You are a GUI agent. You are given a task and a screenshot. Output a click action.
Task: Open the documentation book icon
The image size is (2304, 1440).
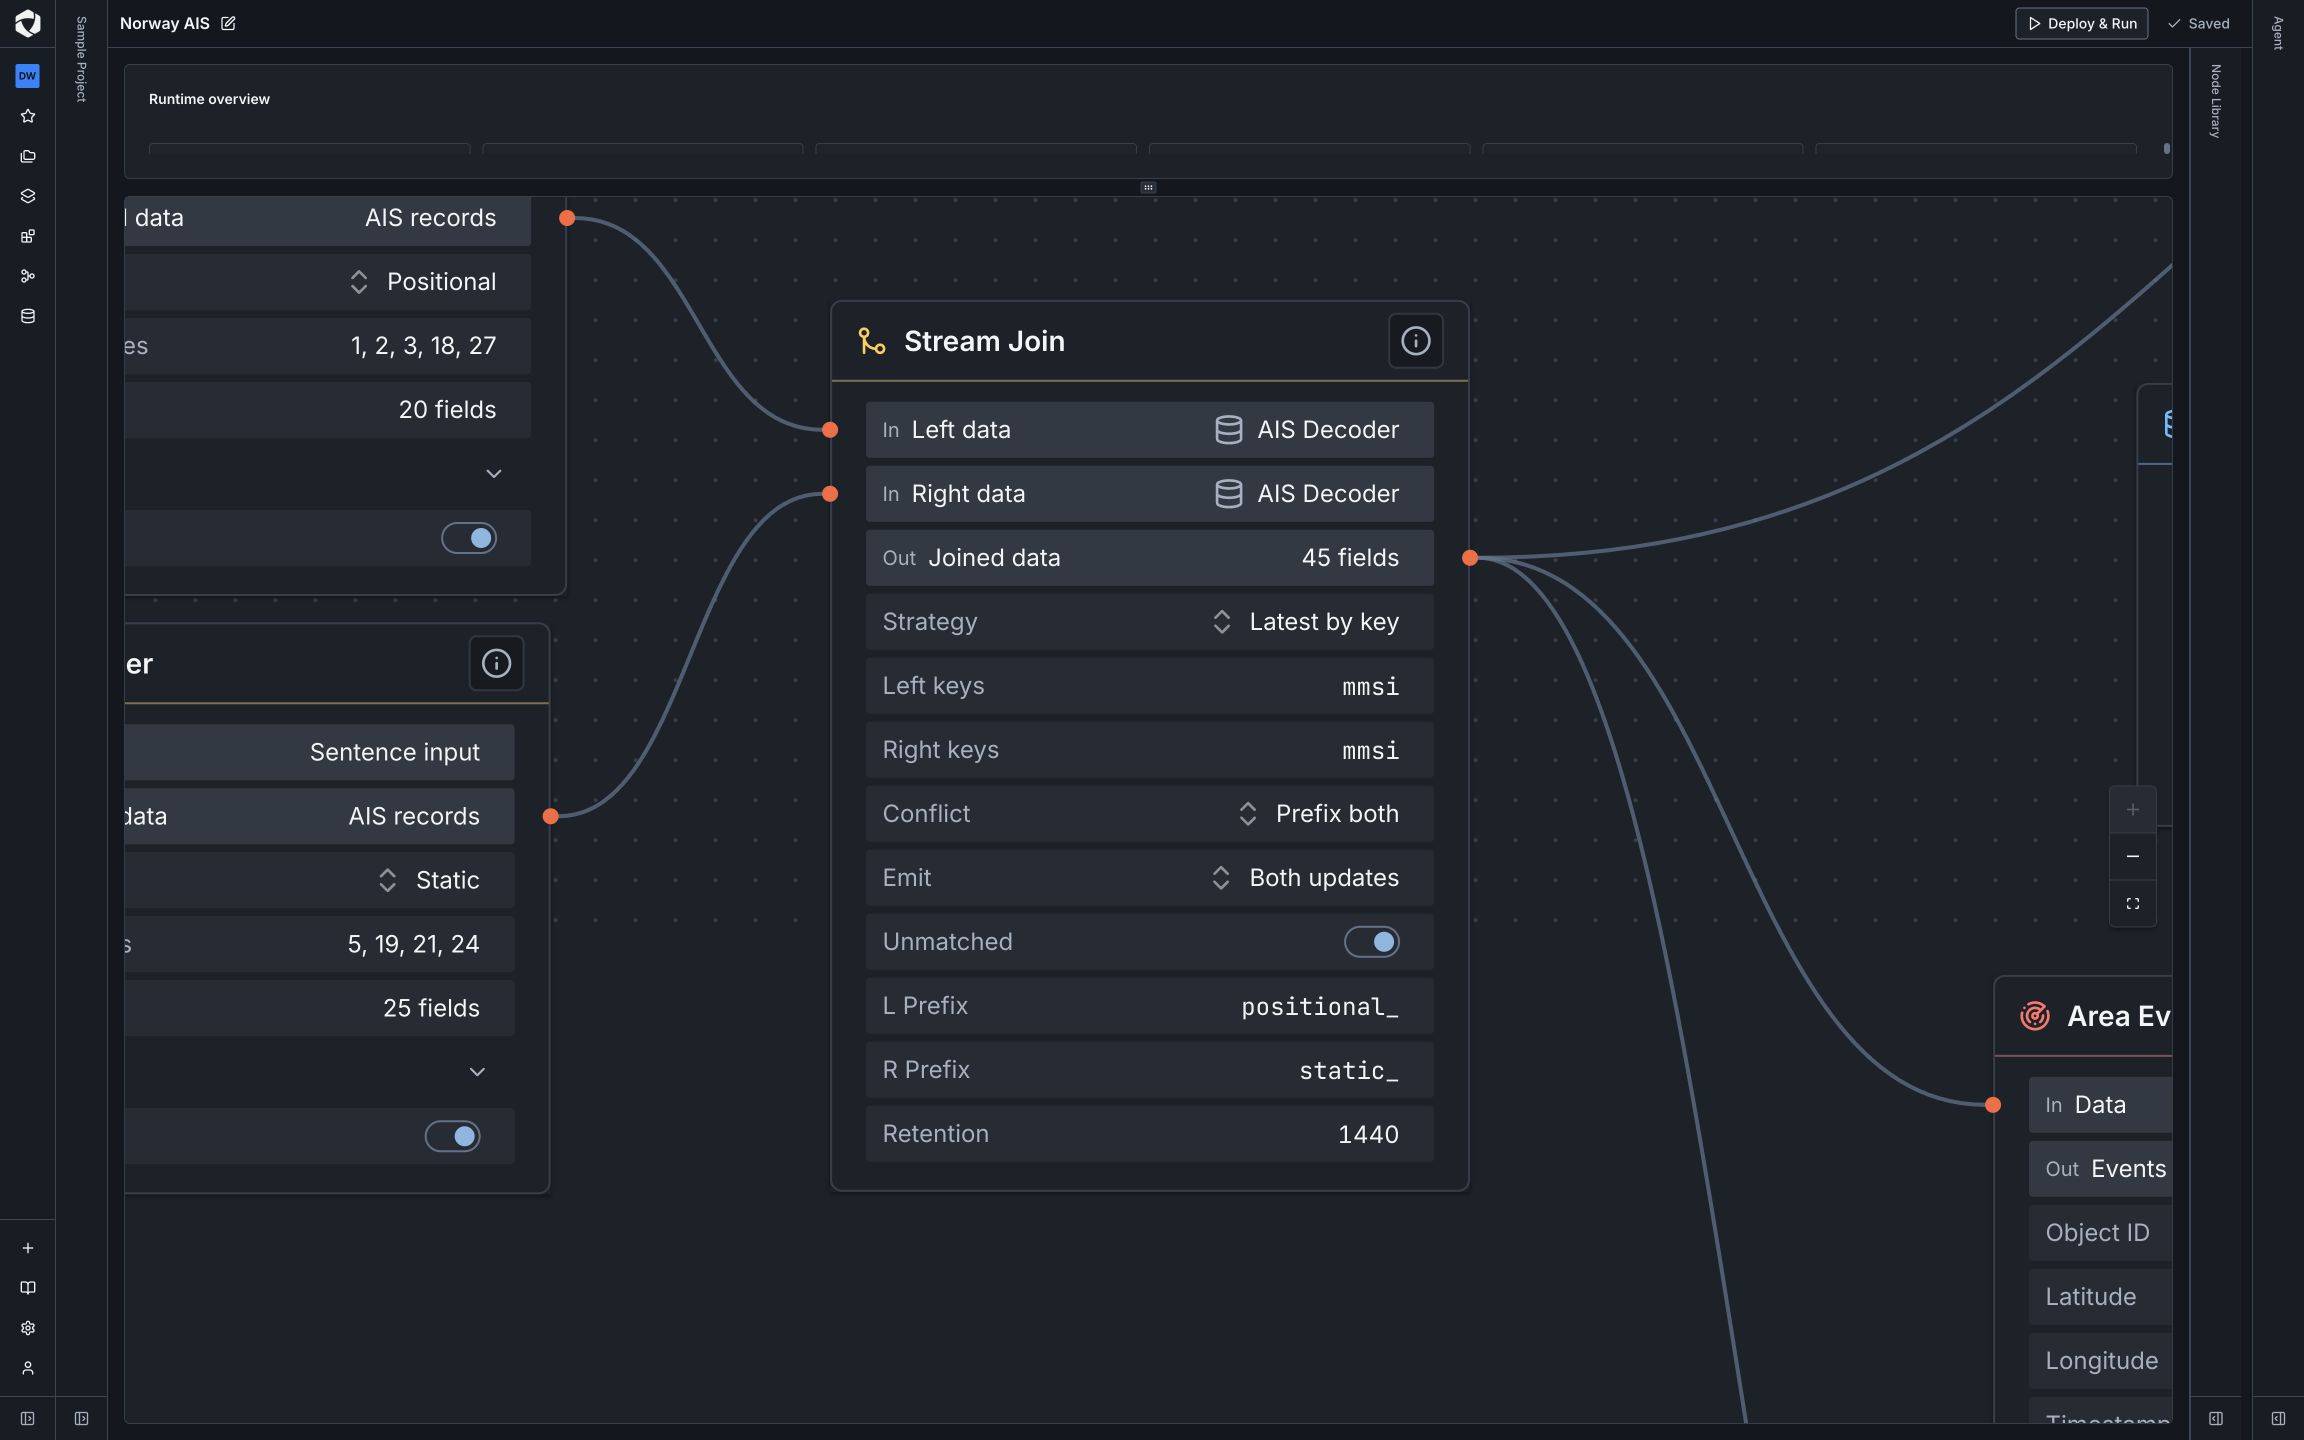pos(28,1288)
